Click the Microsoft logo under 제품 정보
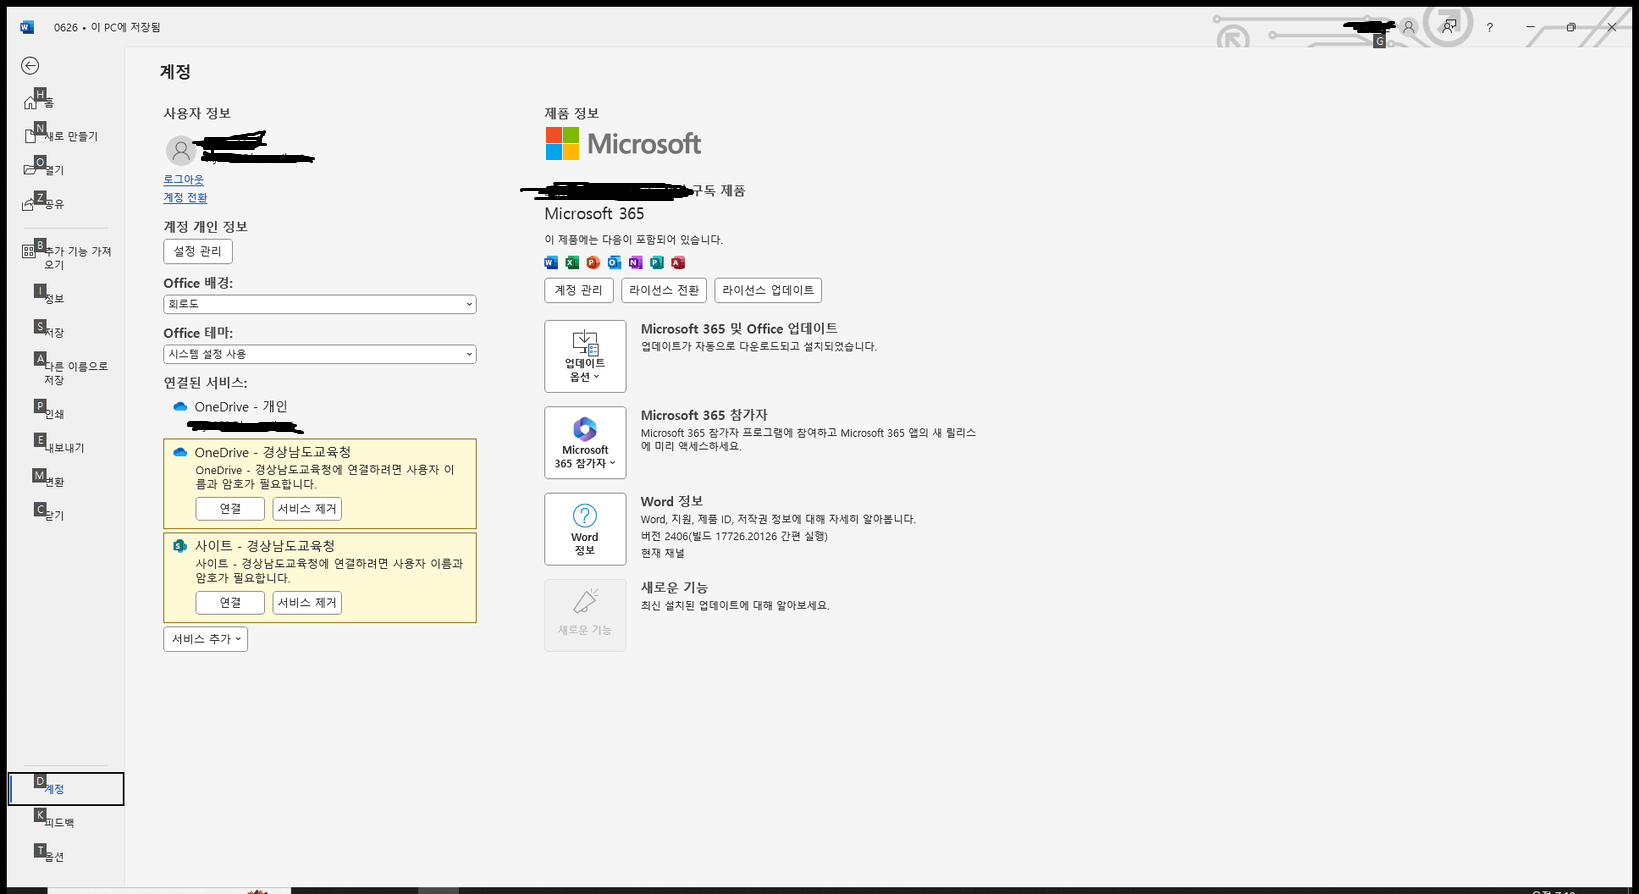Image resolution: width=1639 pixels, height=894 pixels. 623,143
